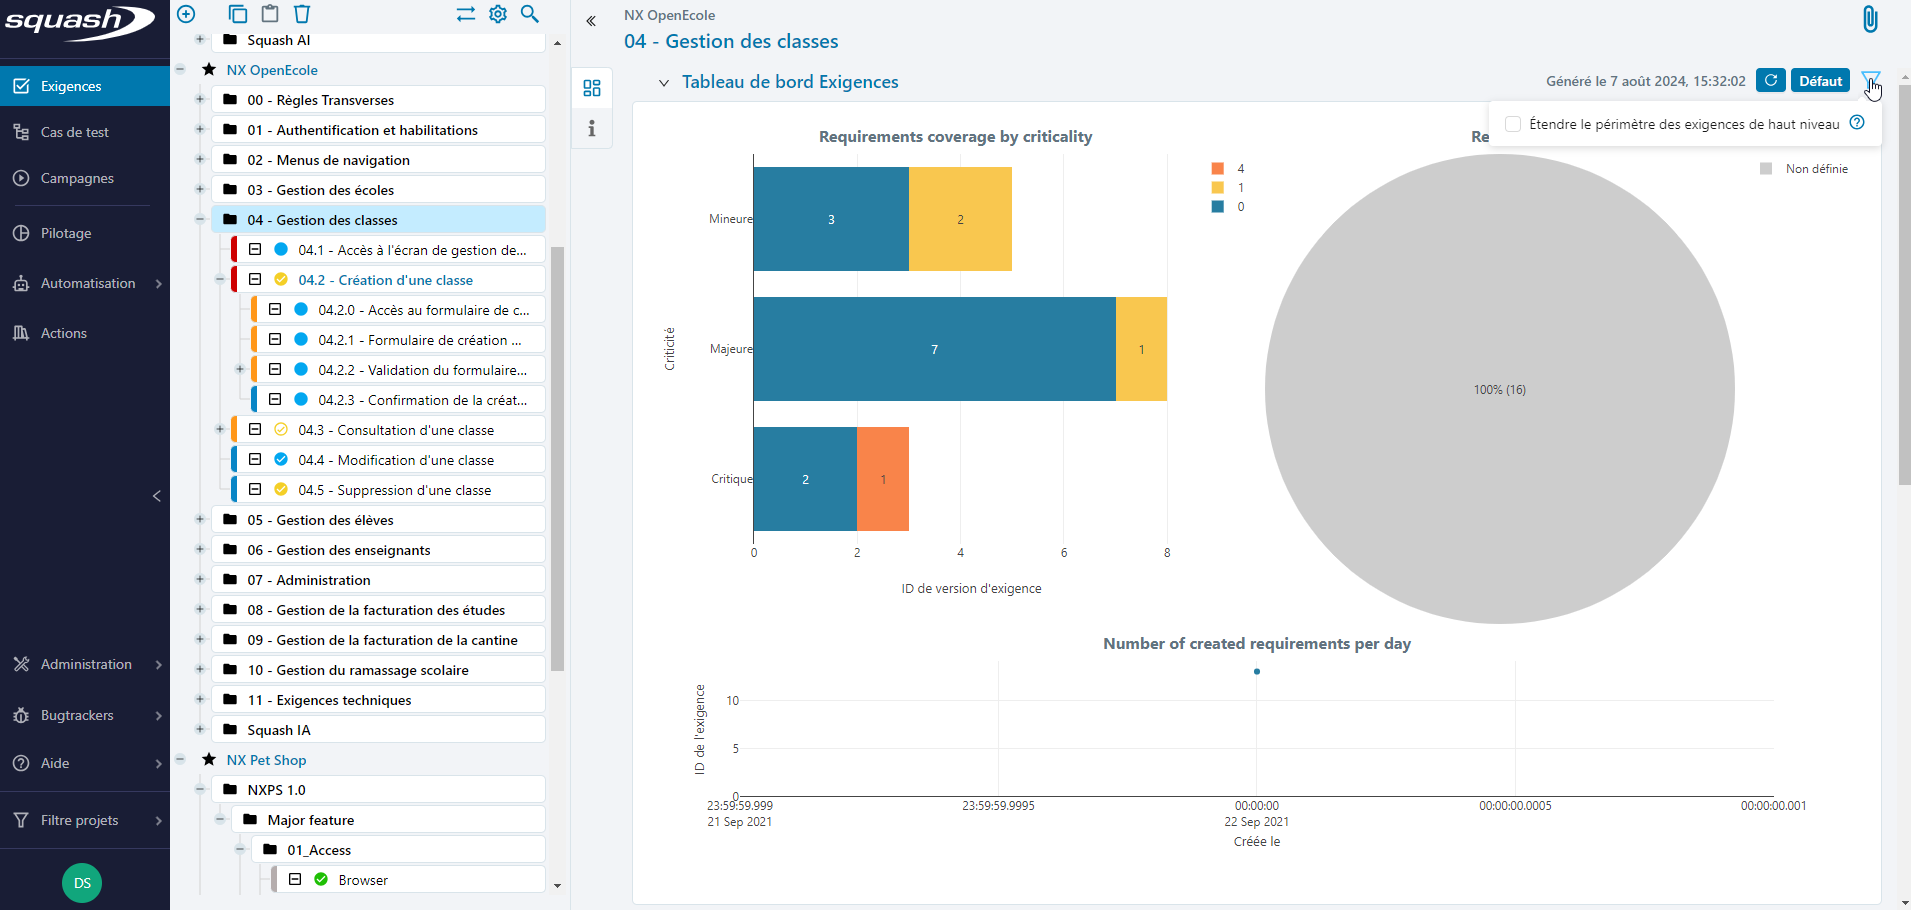Screen dimensions: 1911x910
Task: Expand the Automatisation menu arrow
Action: coord(158,284)
